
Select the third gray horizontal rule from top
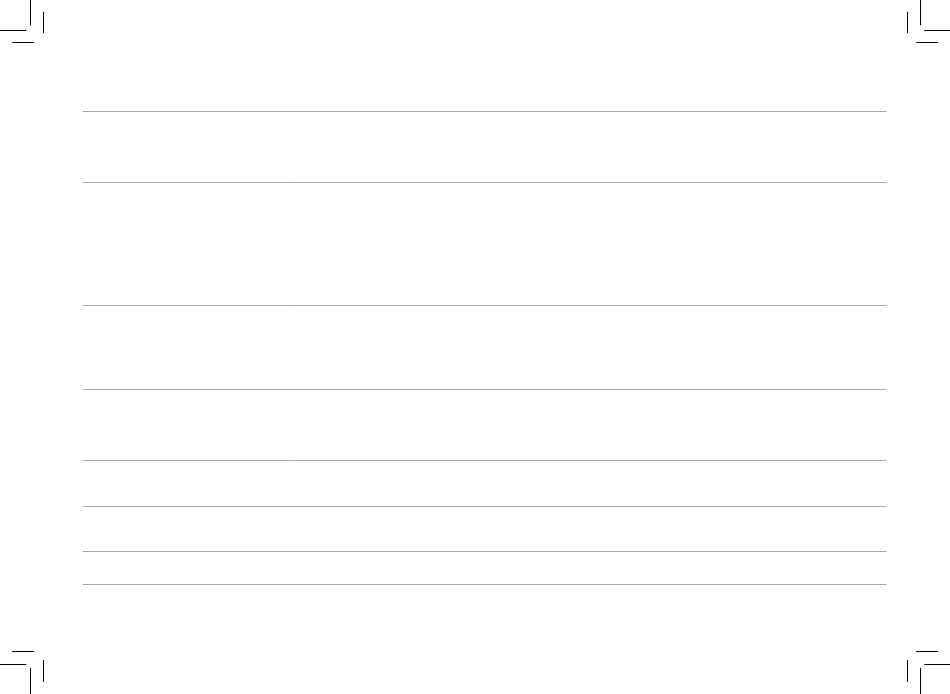click(484, 305)
